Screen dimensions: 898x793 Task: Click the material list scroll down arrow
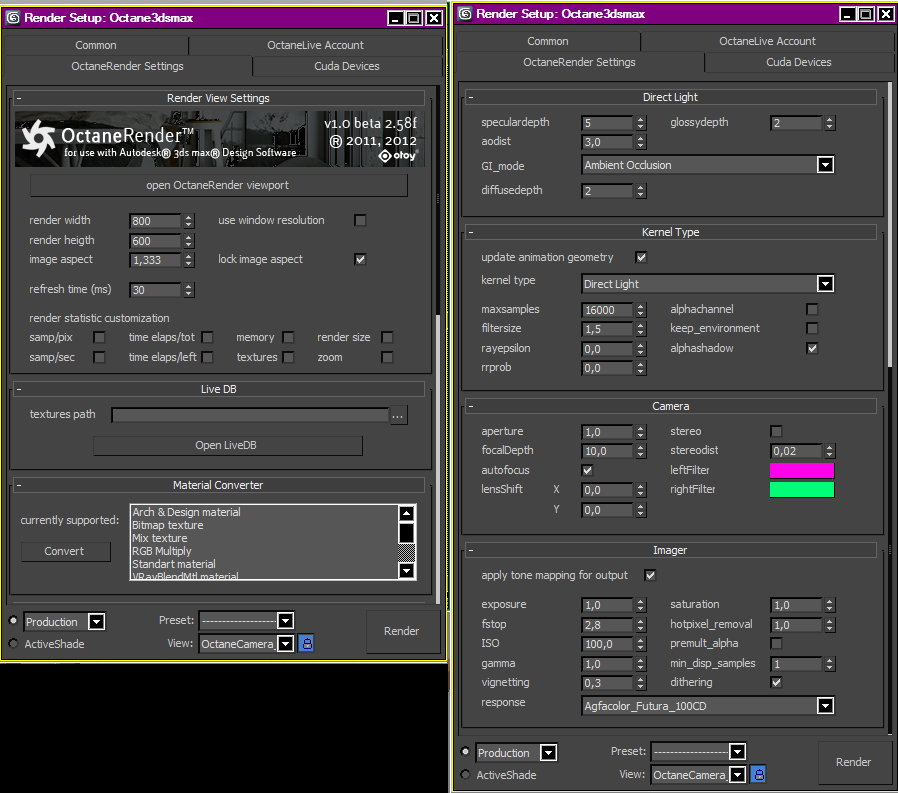click(407, 570)
